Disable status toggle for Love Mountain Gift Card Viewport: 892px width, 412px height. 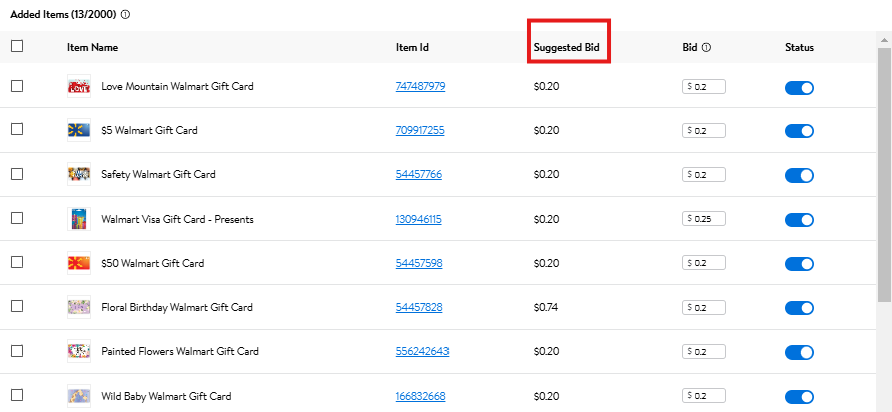[800, 87]
